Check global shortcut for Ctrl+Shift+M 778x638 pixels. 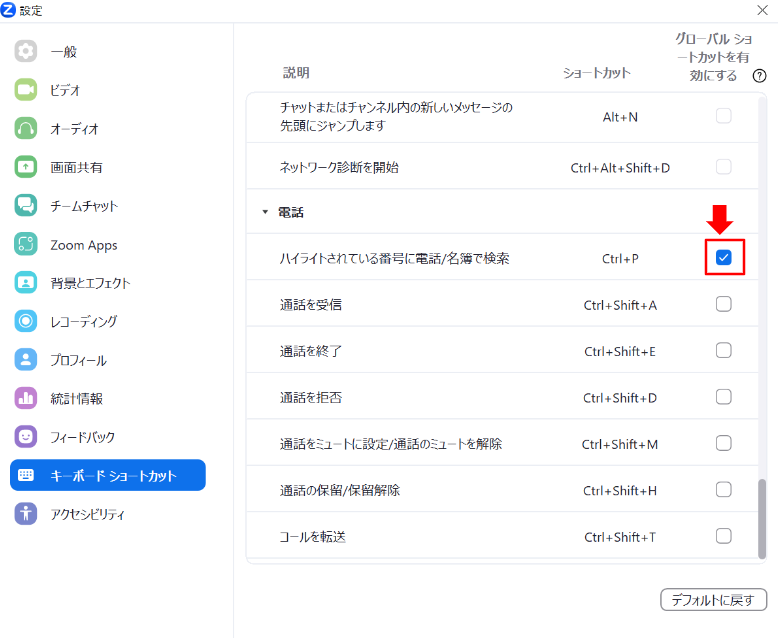(723, 443)
